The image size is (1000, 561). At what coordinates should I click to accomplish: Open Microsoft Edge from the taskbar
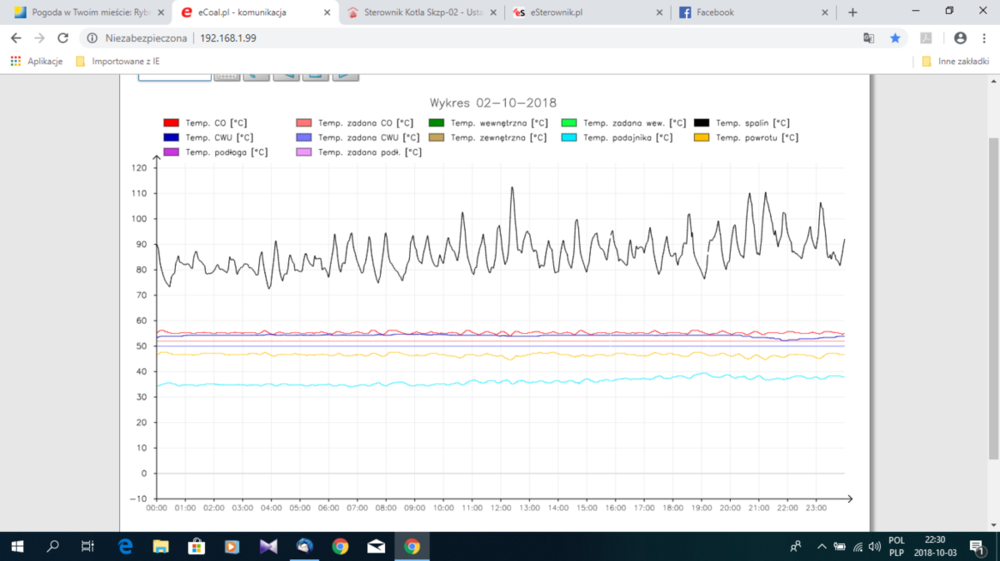click(125, 546)
